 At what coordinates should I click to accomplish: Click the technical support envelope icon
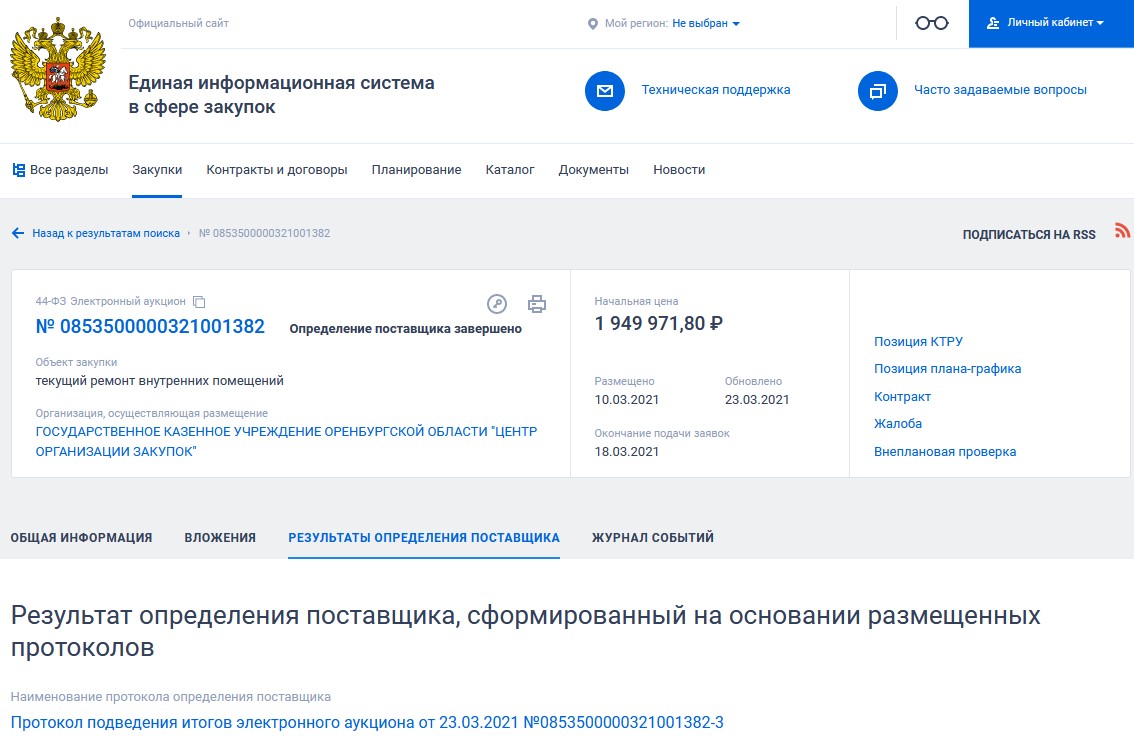(x=605, y=90)
